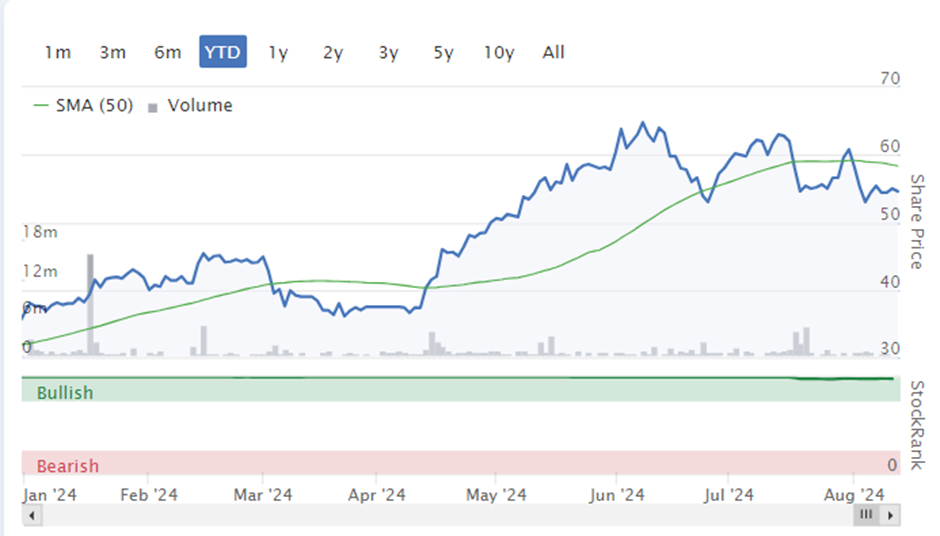This screenshot has height=536, width=940.
Task: Choose the 2y time range
Action: [333, 52]
